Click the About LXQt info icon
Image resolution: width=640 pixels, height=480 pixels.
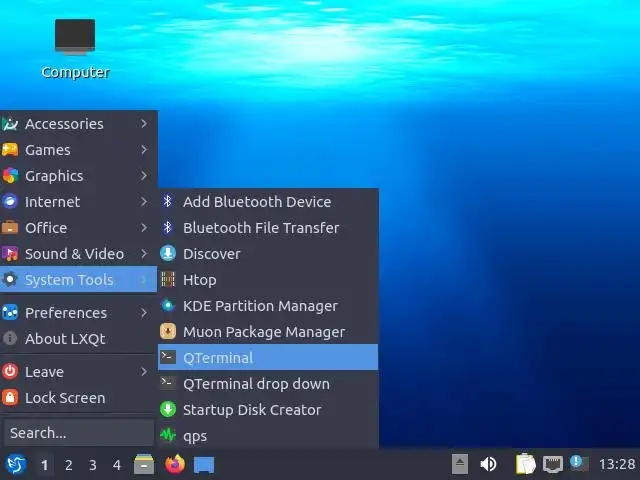(x=10, y=338)
